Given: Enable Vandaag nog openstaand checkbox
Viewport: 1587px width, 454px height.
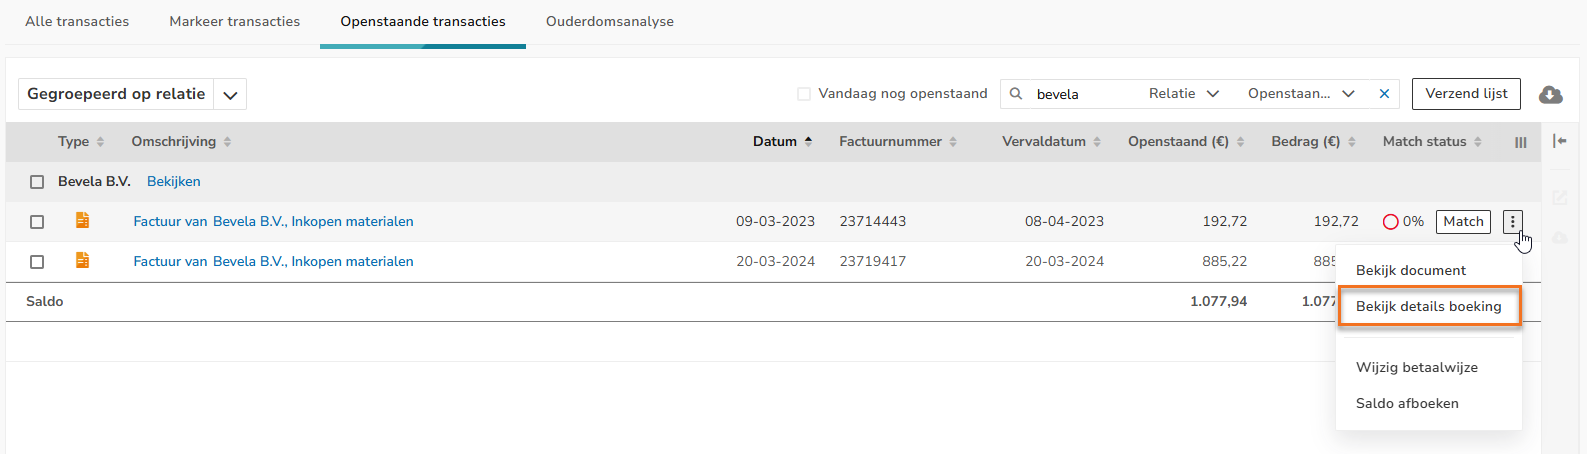Looking at the screenshot, I should [x=804, y=94].
